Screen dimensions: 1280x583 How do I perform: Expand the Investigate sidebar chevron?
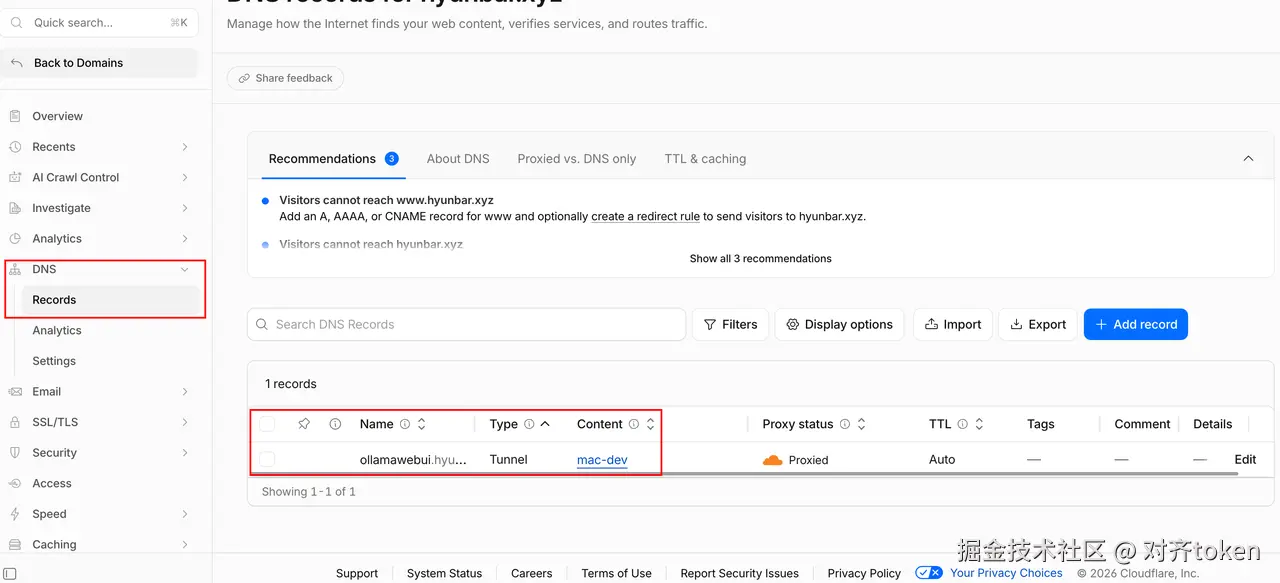pos(185,208)
